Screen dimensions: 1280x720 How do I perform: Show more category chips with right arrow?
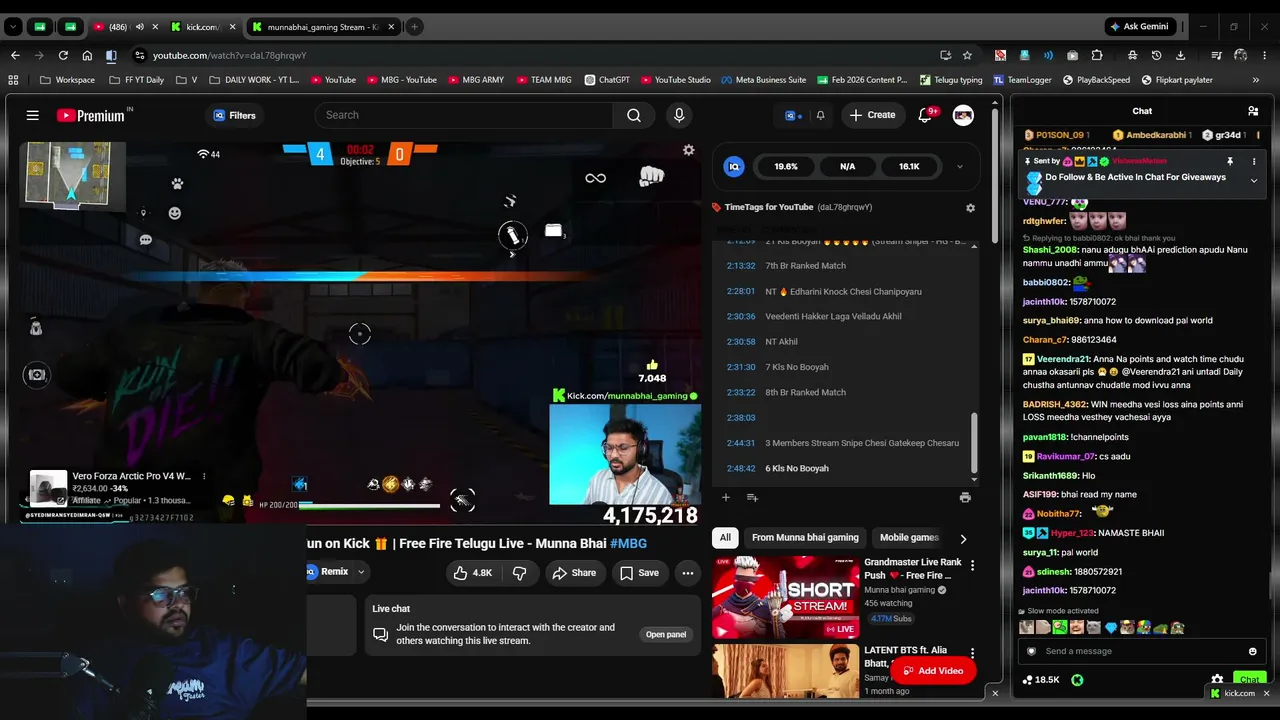pos(963,538)
